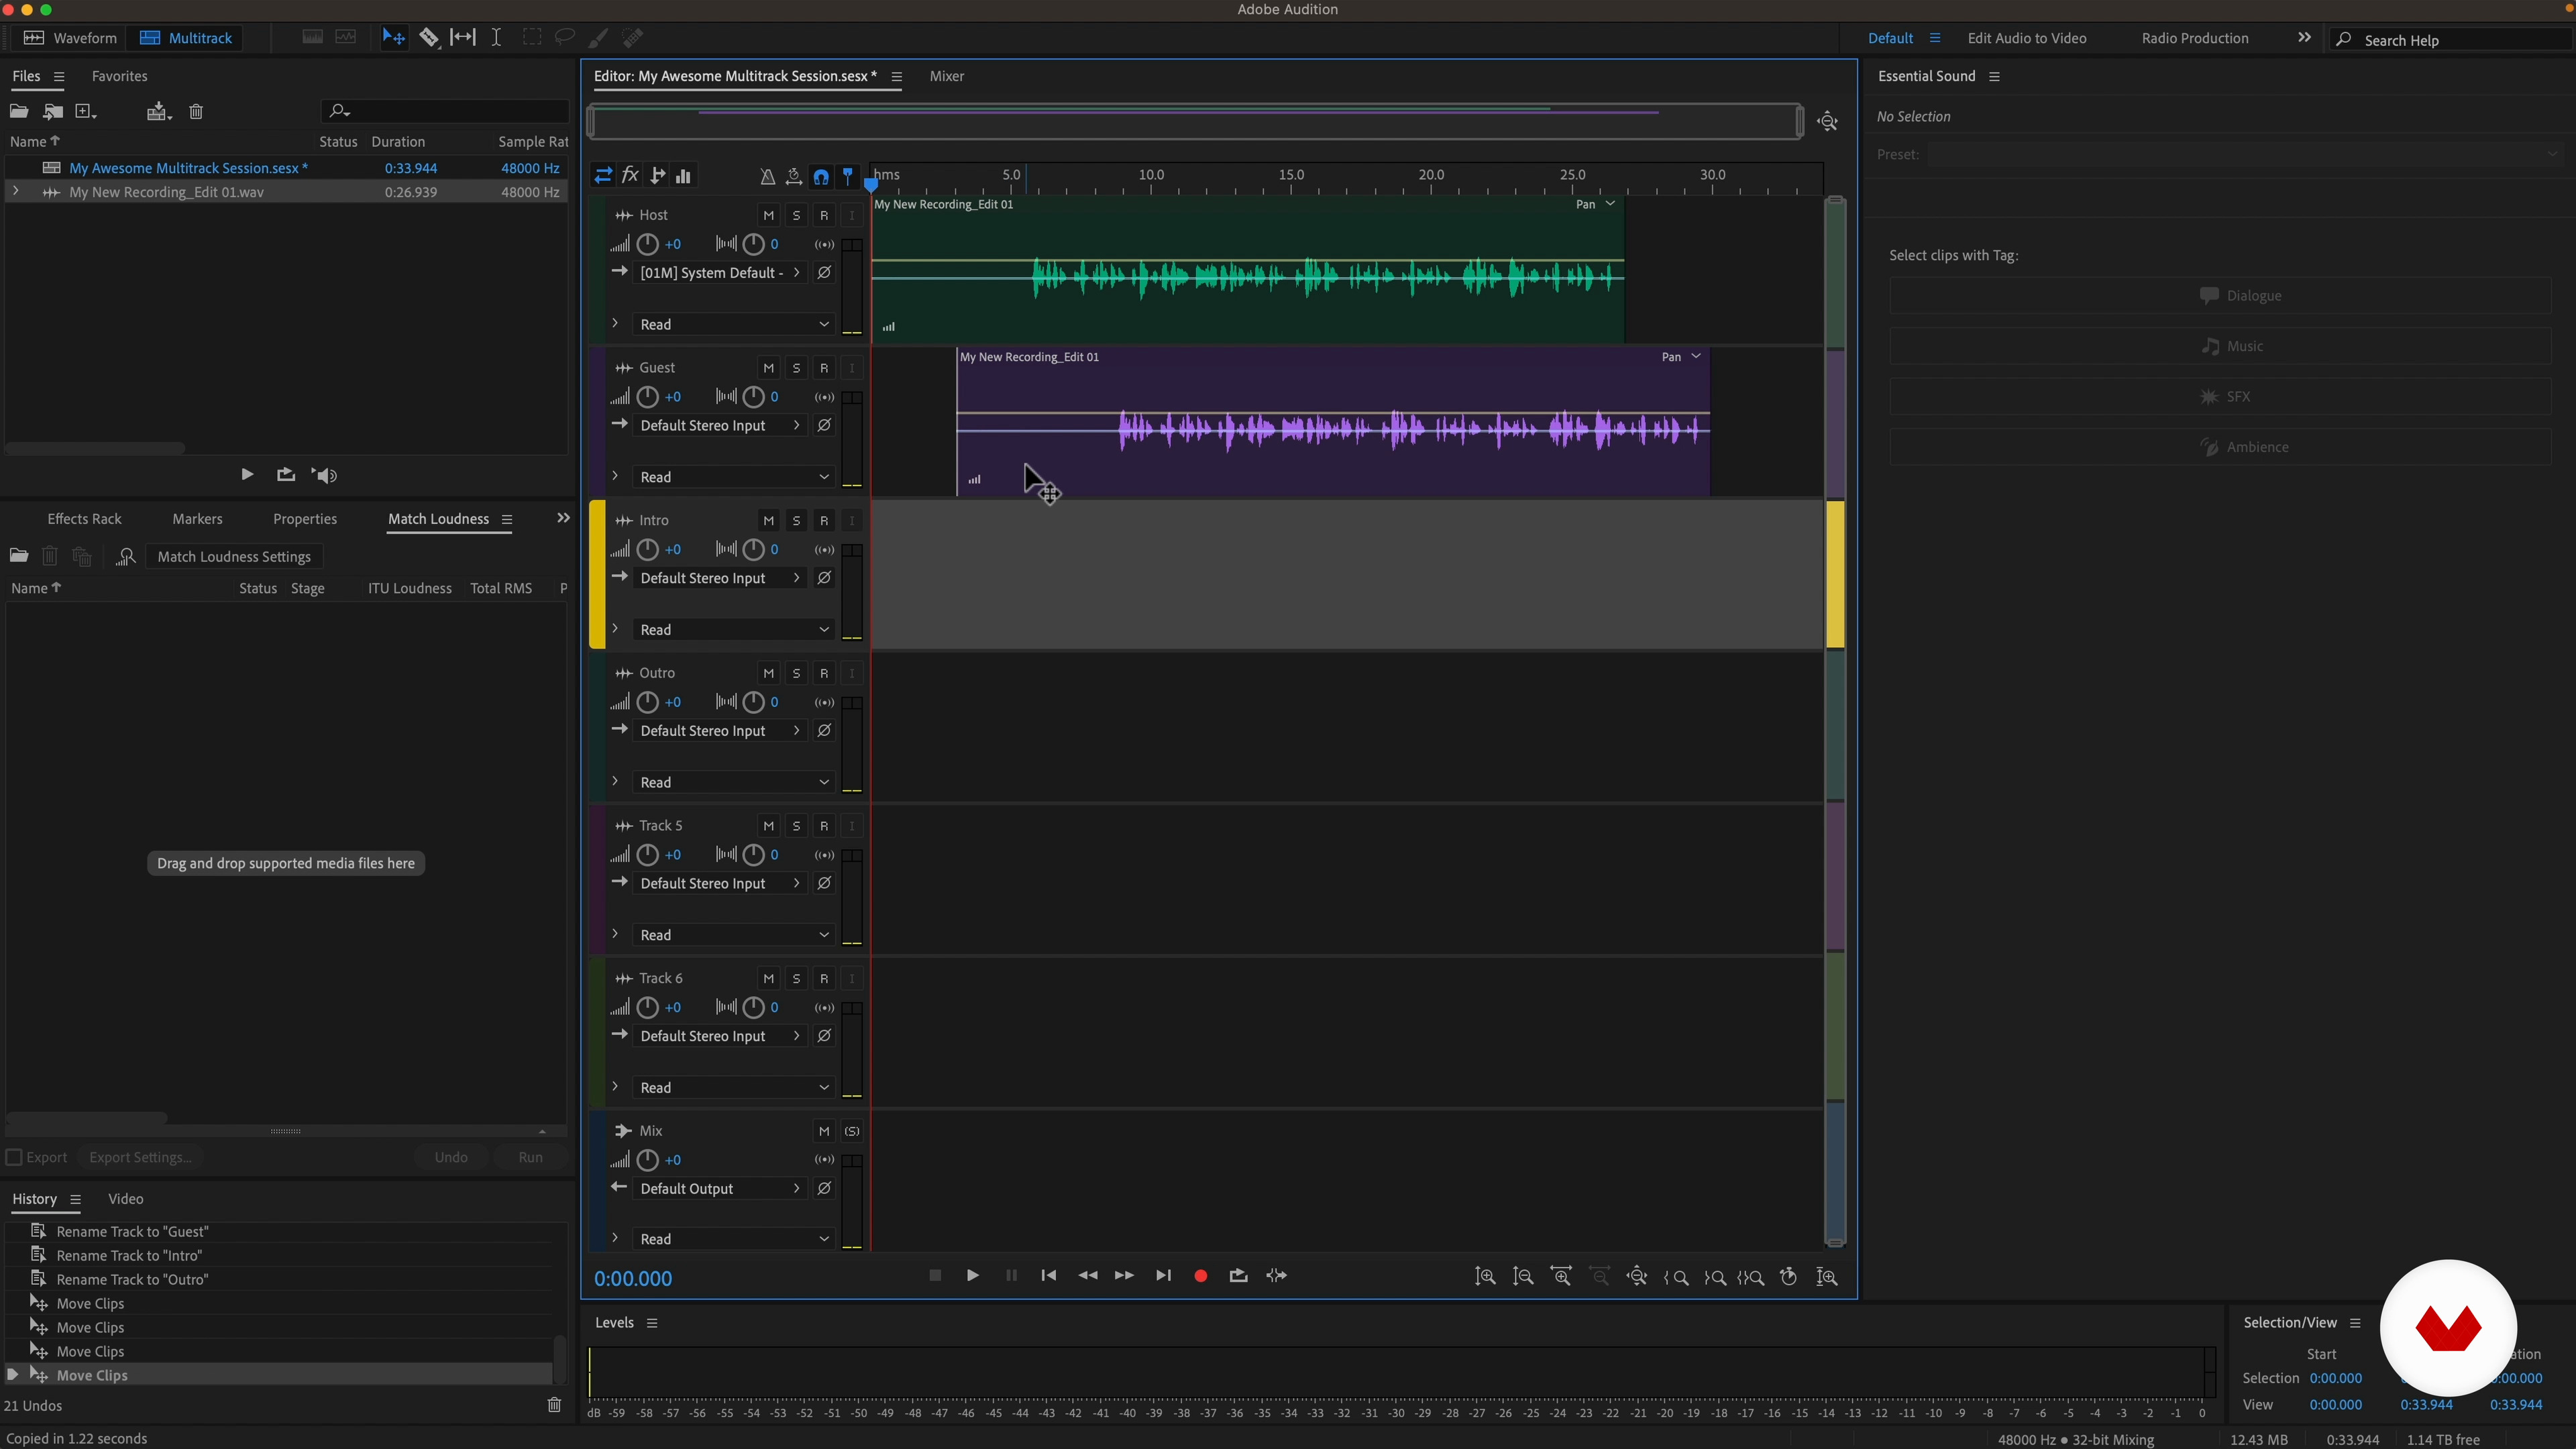Screen dimensions: 2576x1449
Task: Solo the Guest track
Action: [796, 368]
